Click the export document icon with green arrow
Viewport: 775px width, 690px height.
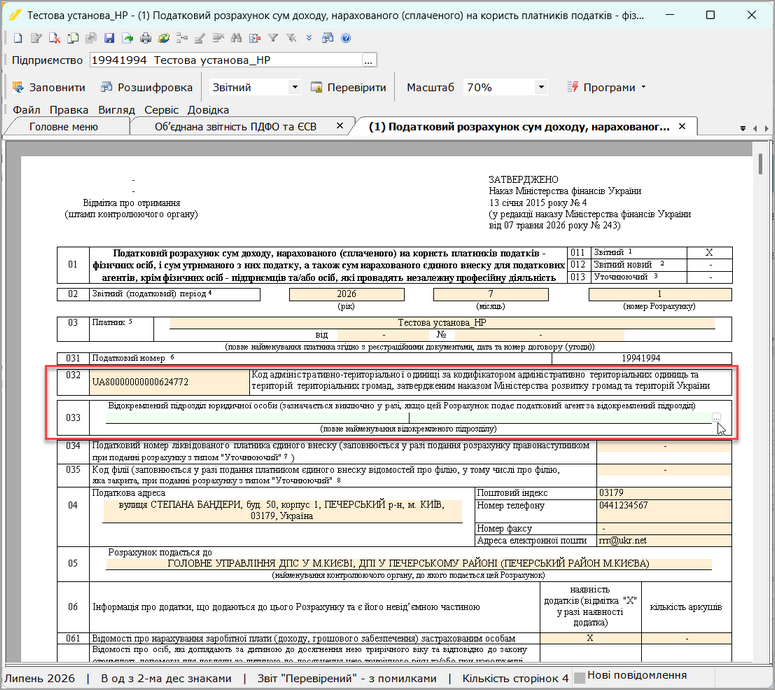point(128,38)
